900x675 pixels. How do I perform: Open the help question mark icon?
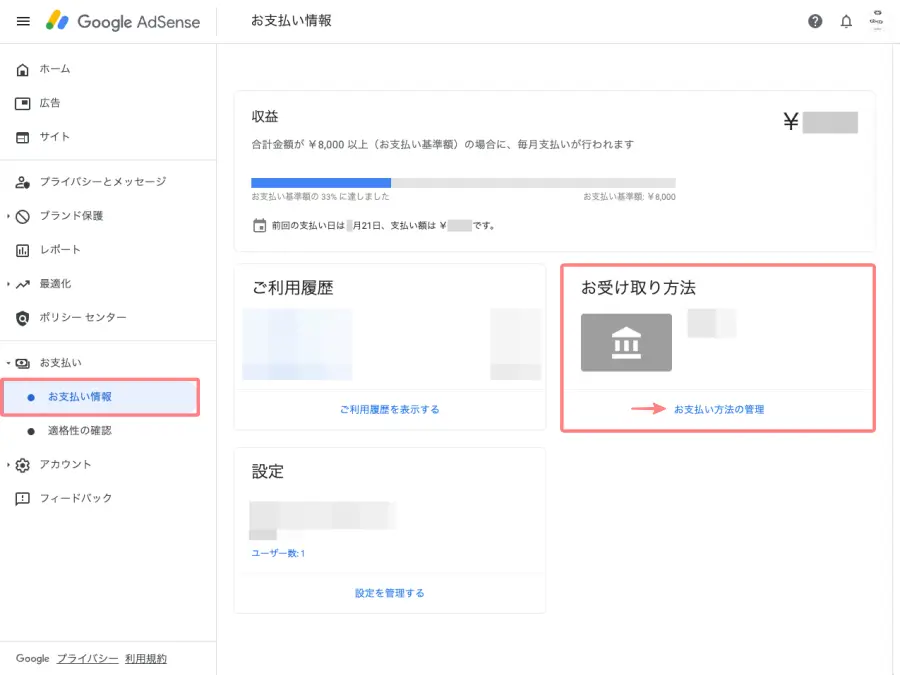click(815, 21)
